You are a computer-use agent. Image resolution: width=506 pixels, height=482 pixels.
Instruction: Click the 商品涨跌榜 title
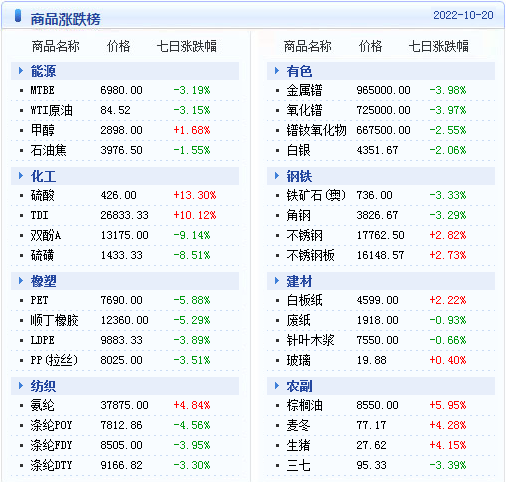65,19
